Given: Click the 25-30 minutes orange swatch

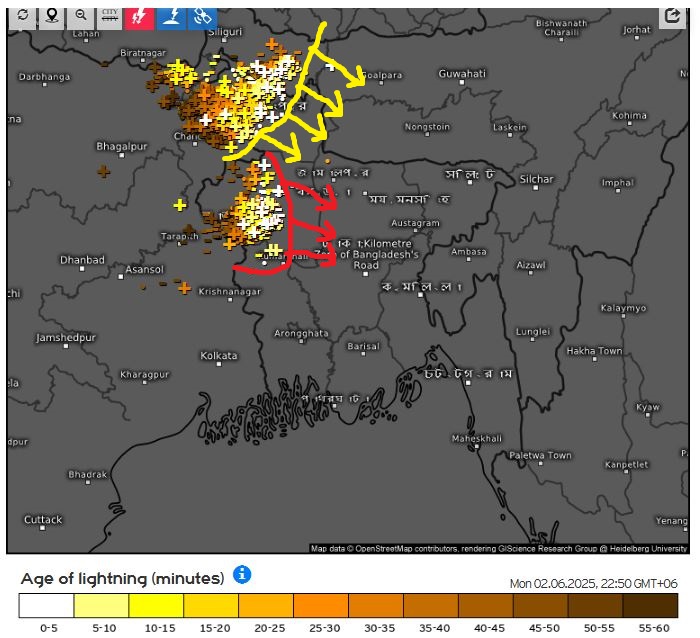Looking at the screenshot, I should tap(321, 606).
